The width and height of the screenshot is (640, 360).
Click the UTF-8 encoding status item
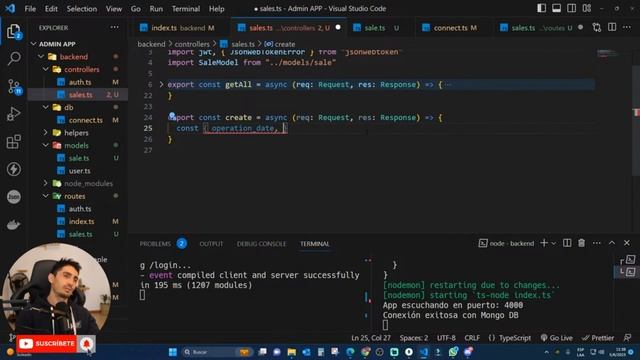coord(446,338)
